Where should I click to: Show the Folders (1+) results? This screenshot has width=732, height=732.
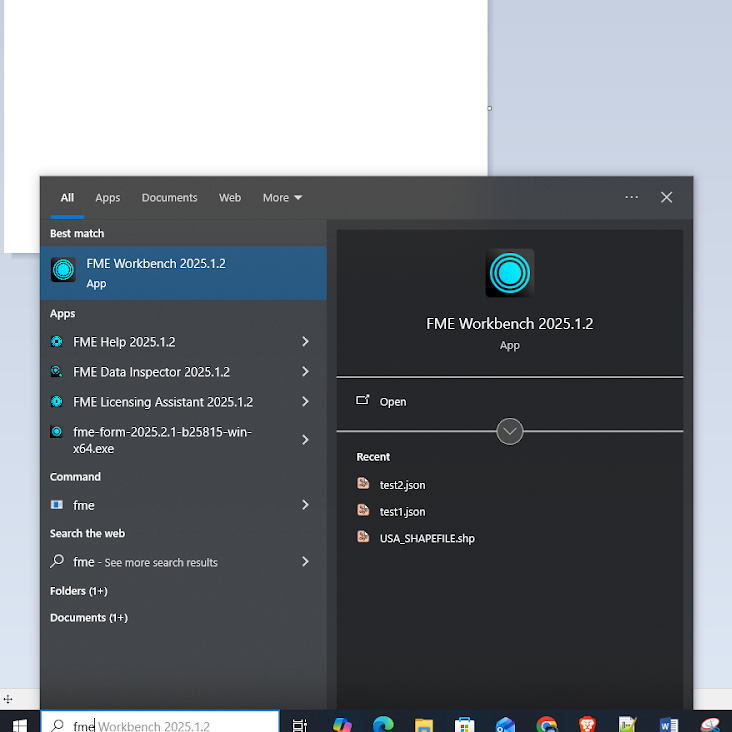coord(79,591)
